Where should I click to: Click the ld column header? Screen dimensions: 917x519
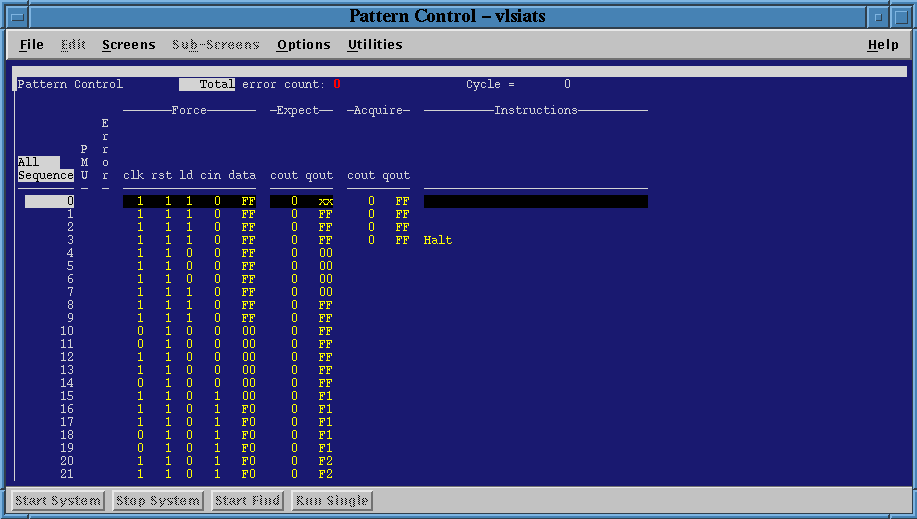(186, 175)
